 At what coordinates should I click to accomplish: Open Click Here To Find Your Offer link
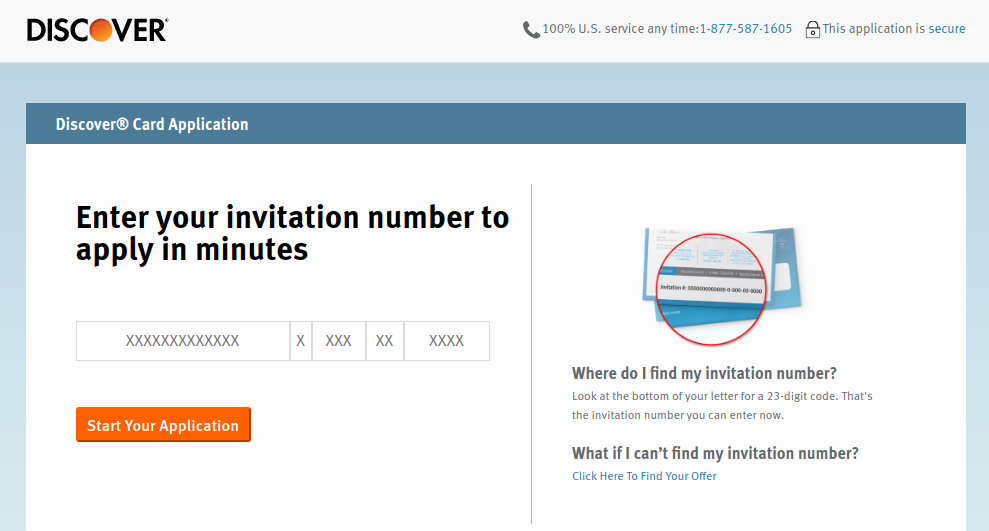point(644,476)
